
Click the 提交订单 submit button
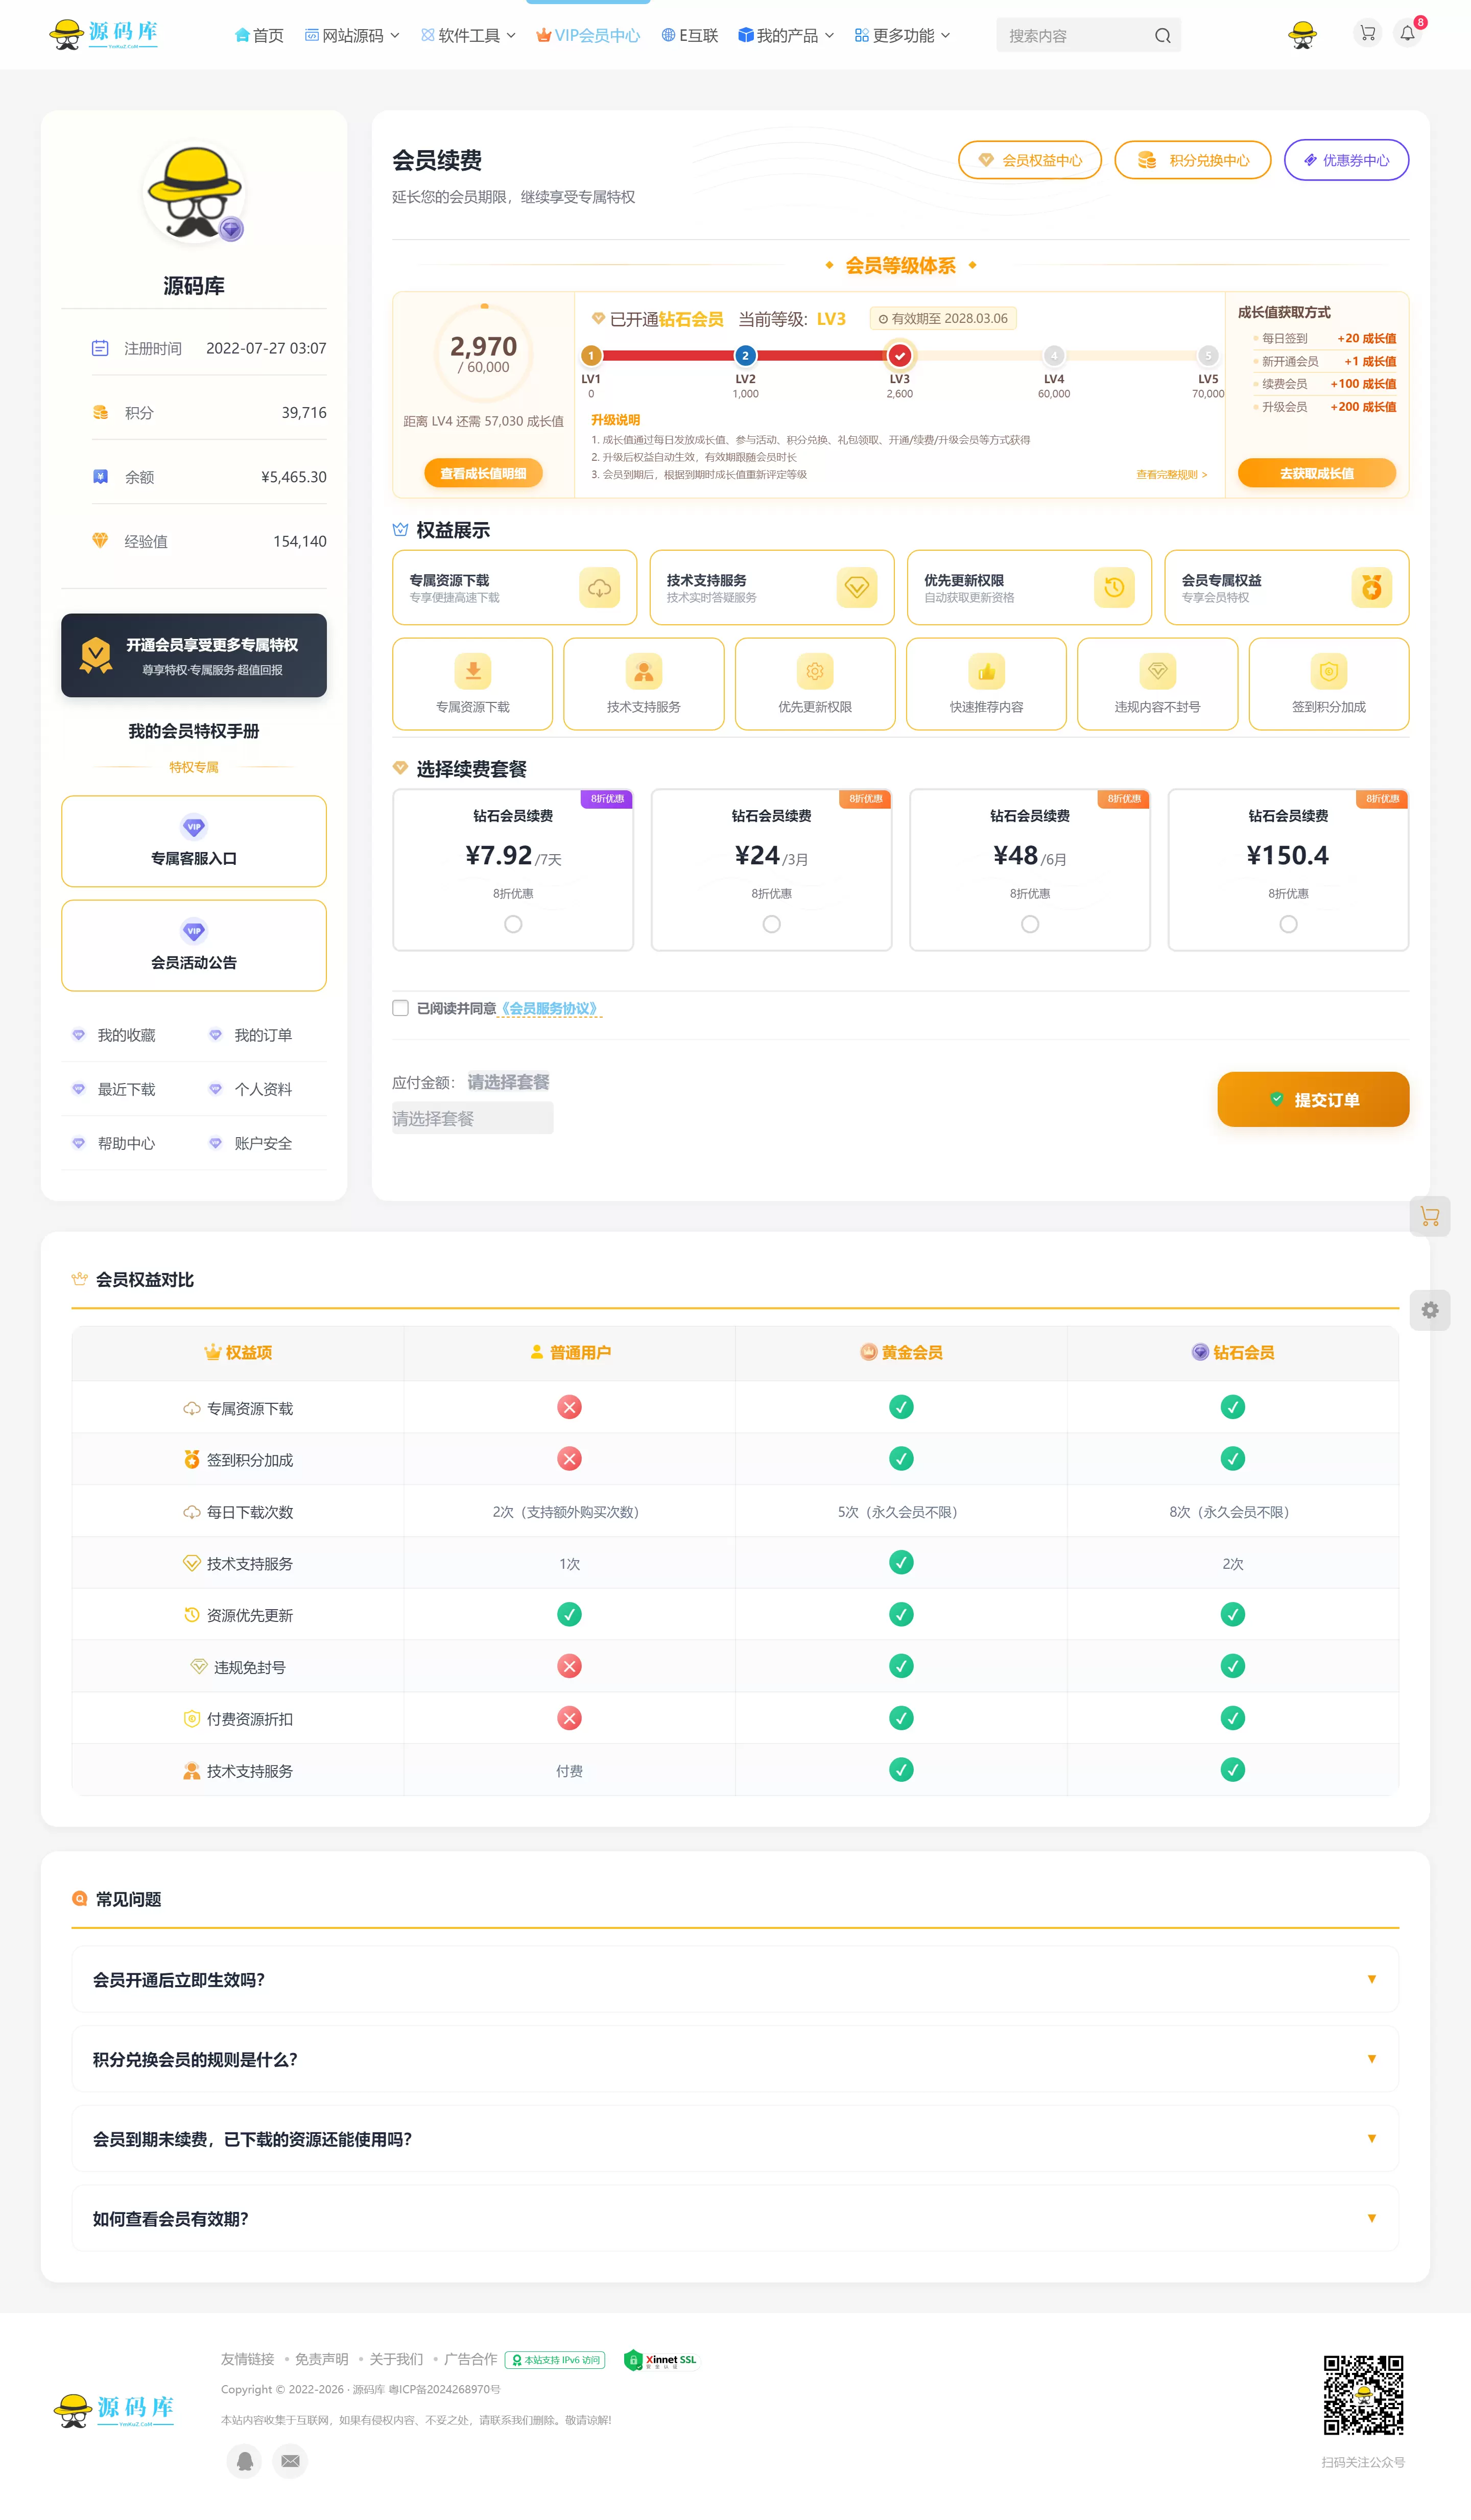click(x=1313, y=1099)
